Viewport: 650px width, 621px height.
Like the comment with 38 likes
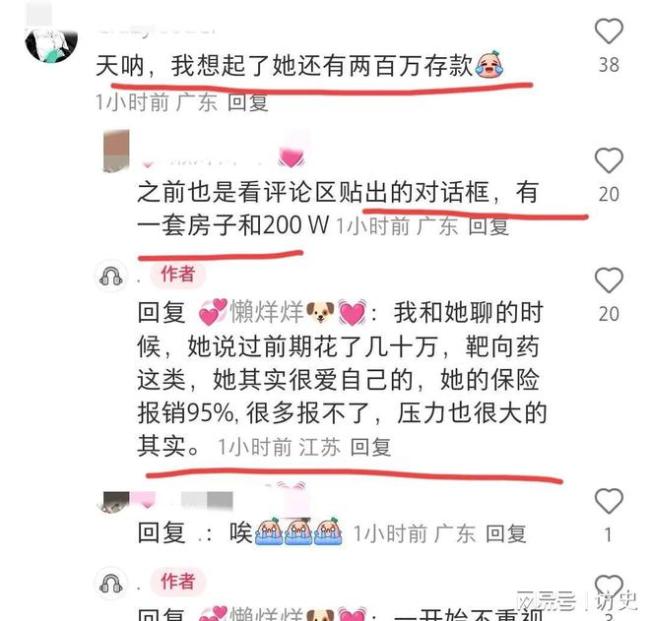[609, 31]
